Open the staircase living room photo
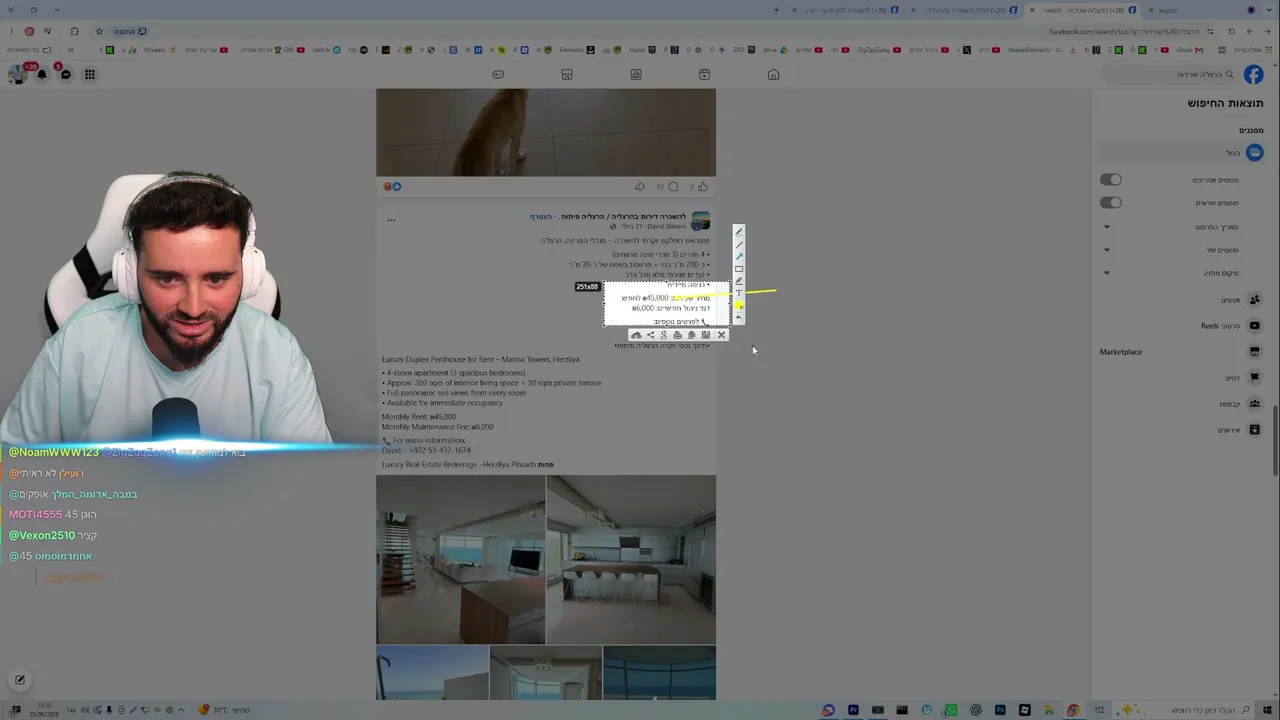1280x720 pixels. click(x=461, y=559)
